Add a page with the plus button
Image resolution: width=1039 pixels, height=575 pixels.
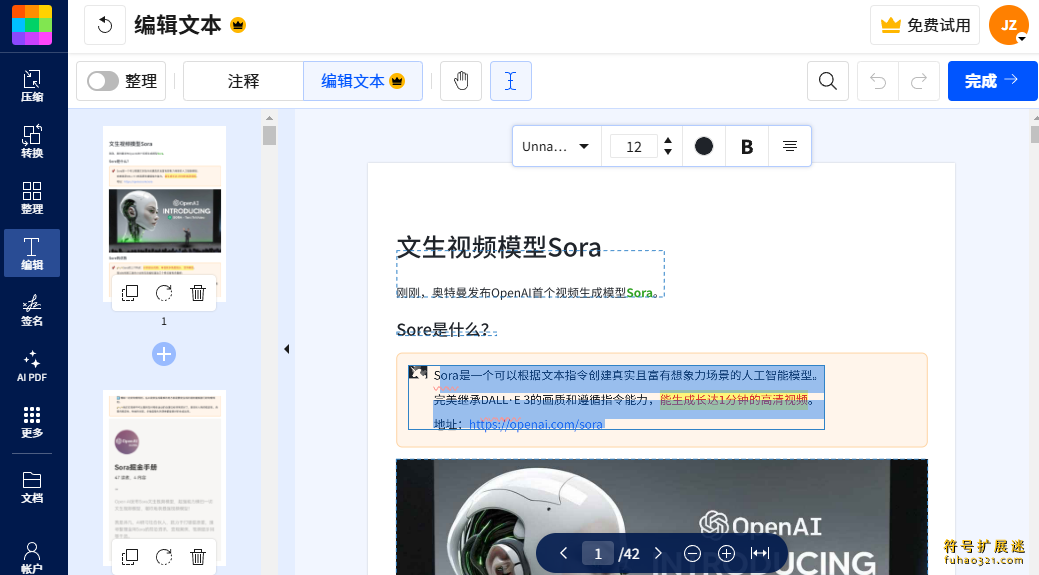pos(164,354)
